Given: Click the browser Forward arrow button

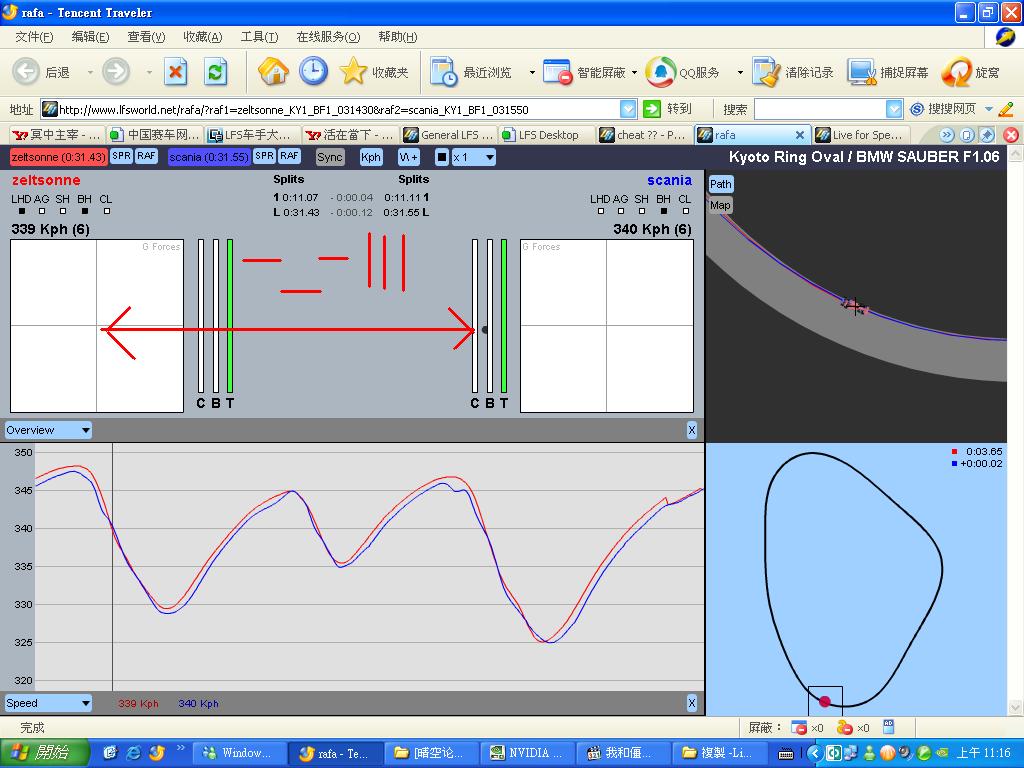Looking at the screenshot, I should (x=116, y=71).
